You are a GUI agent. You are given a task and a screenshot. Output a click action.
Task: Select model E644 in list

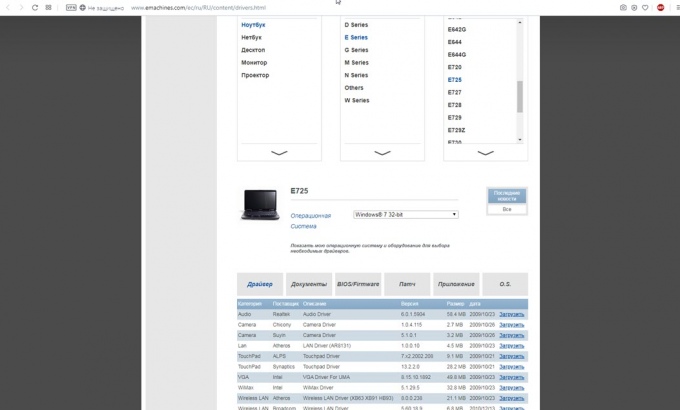pyautogui.click(x=454, y=42)
